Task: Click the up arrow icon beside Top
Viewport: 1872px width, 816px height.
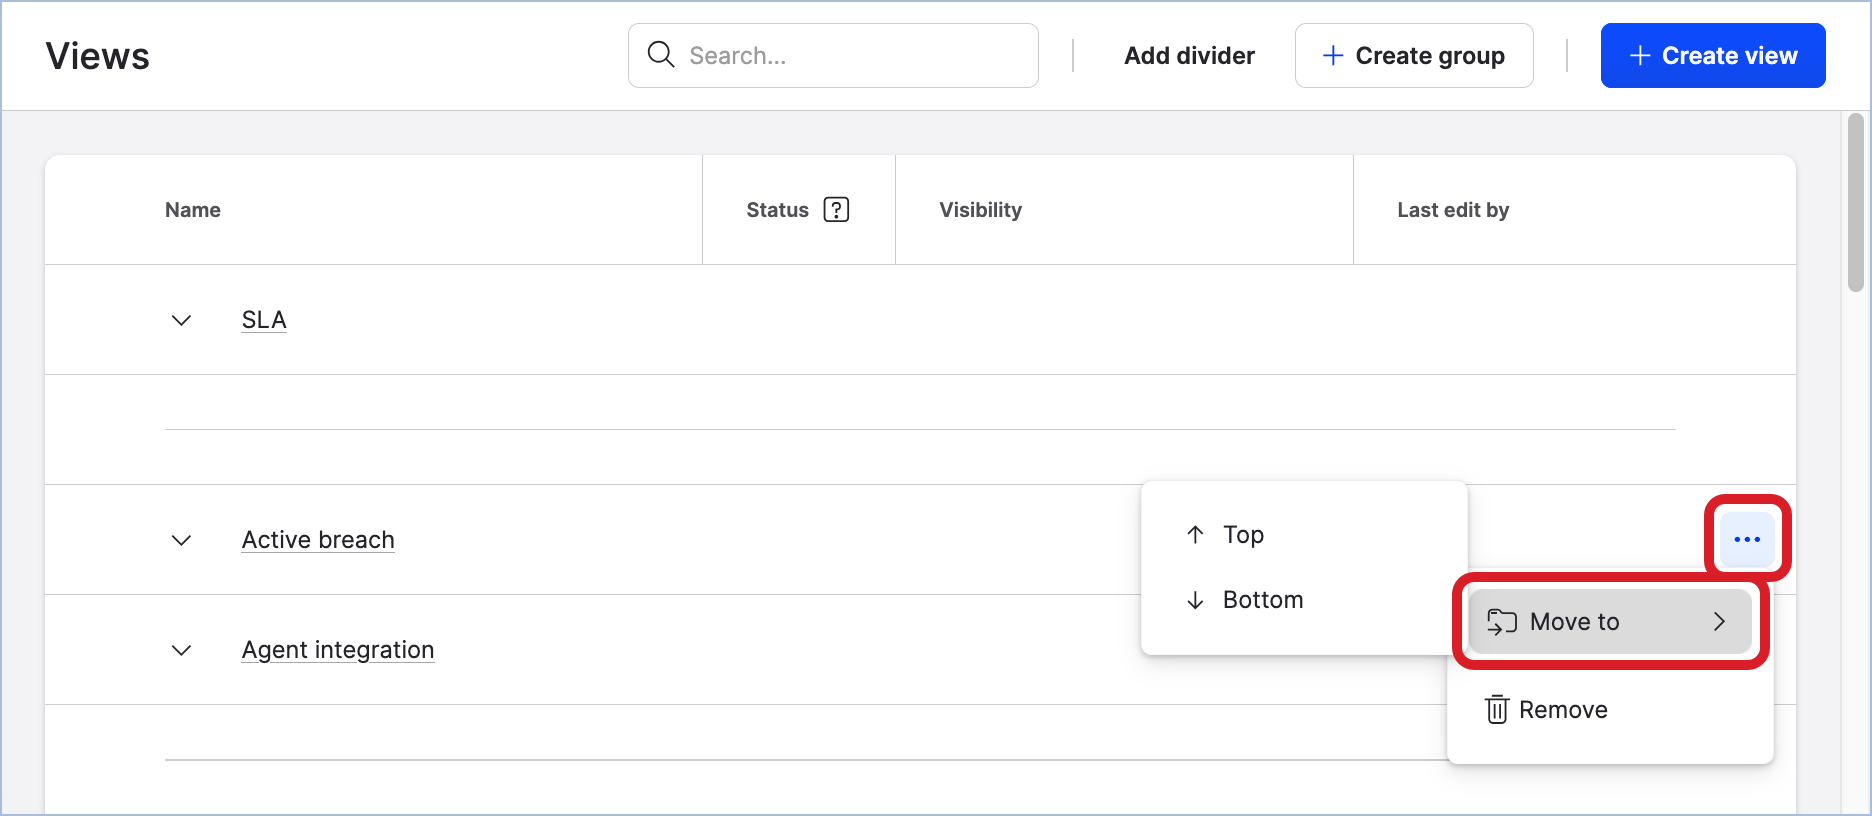Action: (1195, 534)
